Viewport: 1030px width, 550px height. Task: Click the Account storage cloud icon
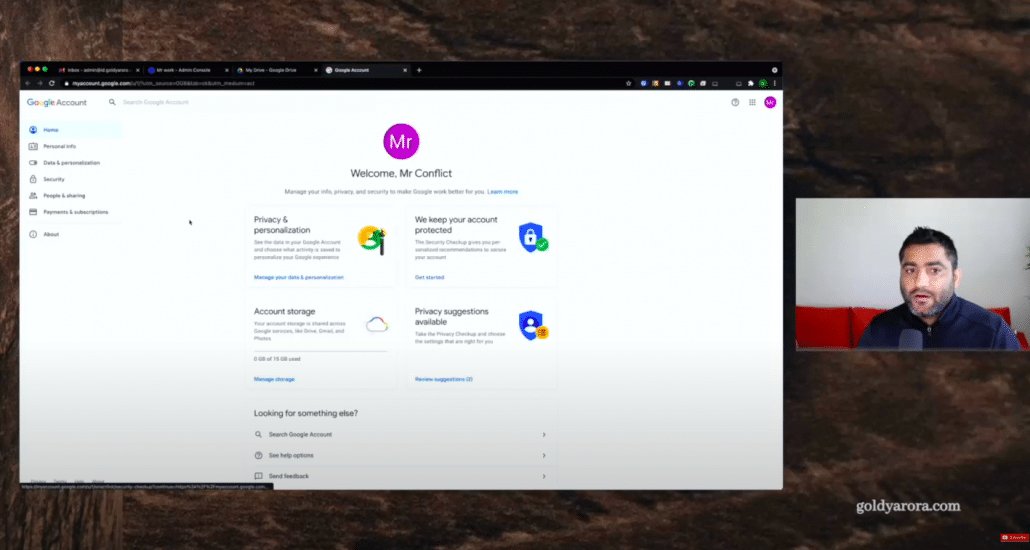(x=377, y=324)
